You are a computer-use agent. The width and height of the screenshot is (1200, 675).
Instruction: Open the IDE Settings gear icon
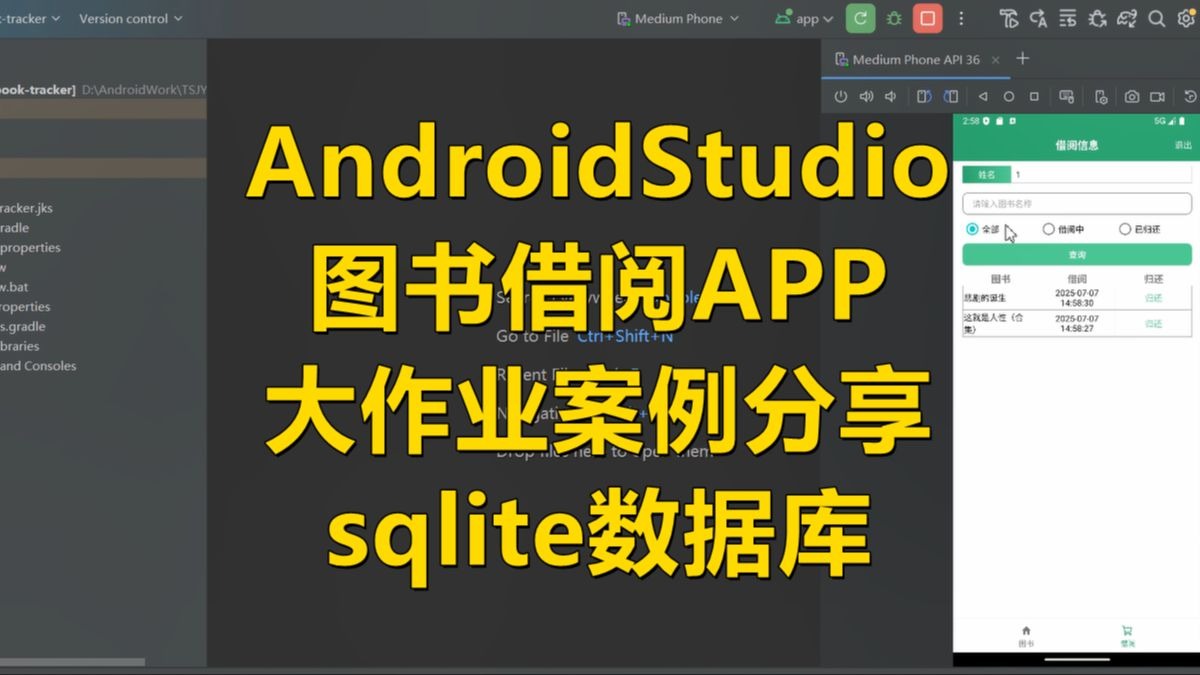click(1186, 17)
